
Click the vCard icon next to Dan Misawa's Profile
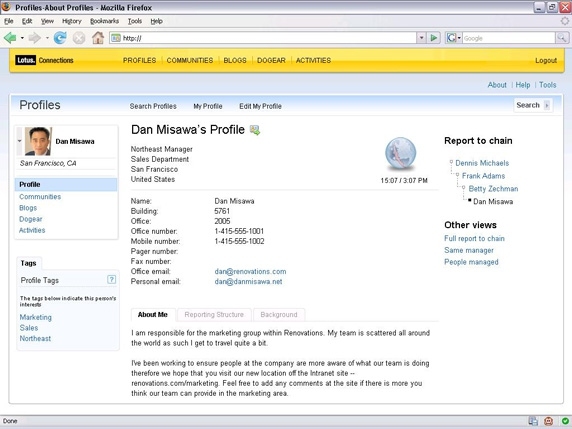[x=255, y=130]
